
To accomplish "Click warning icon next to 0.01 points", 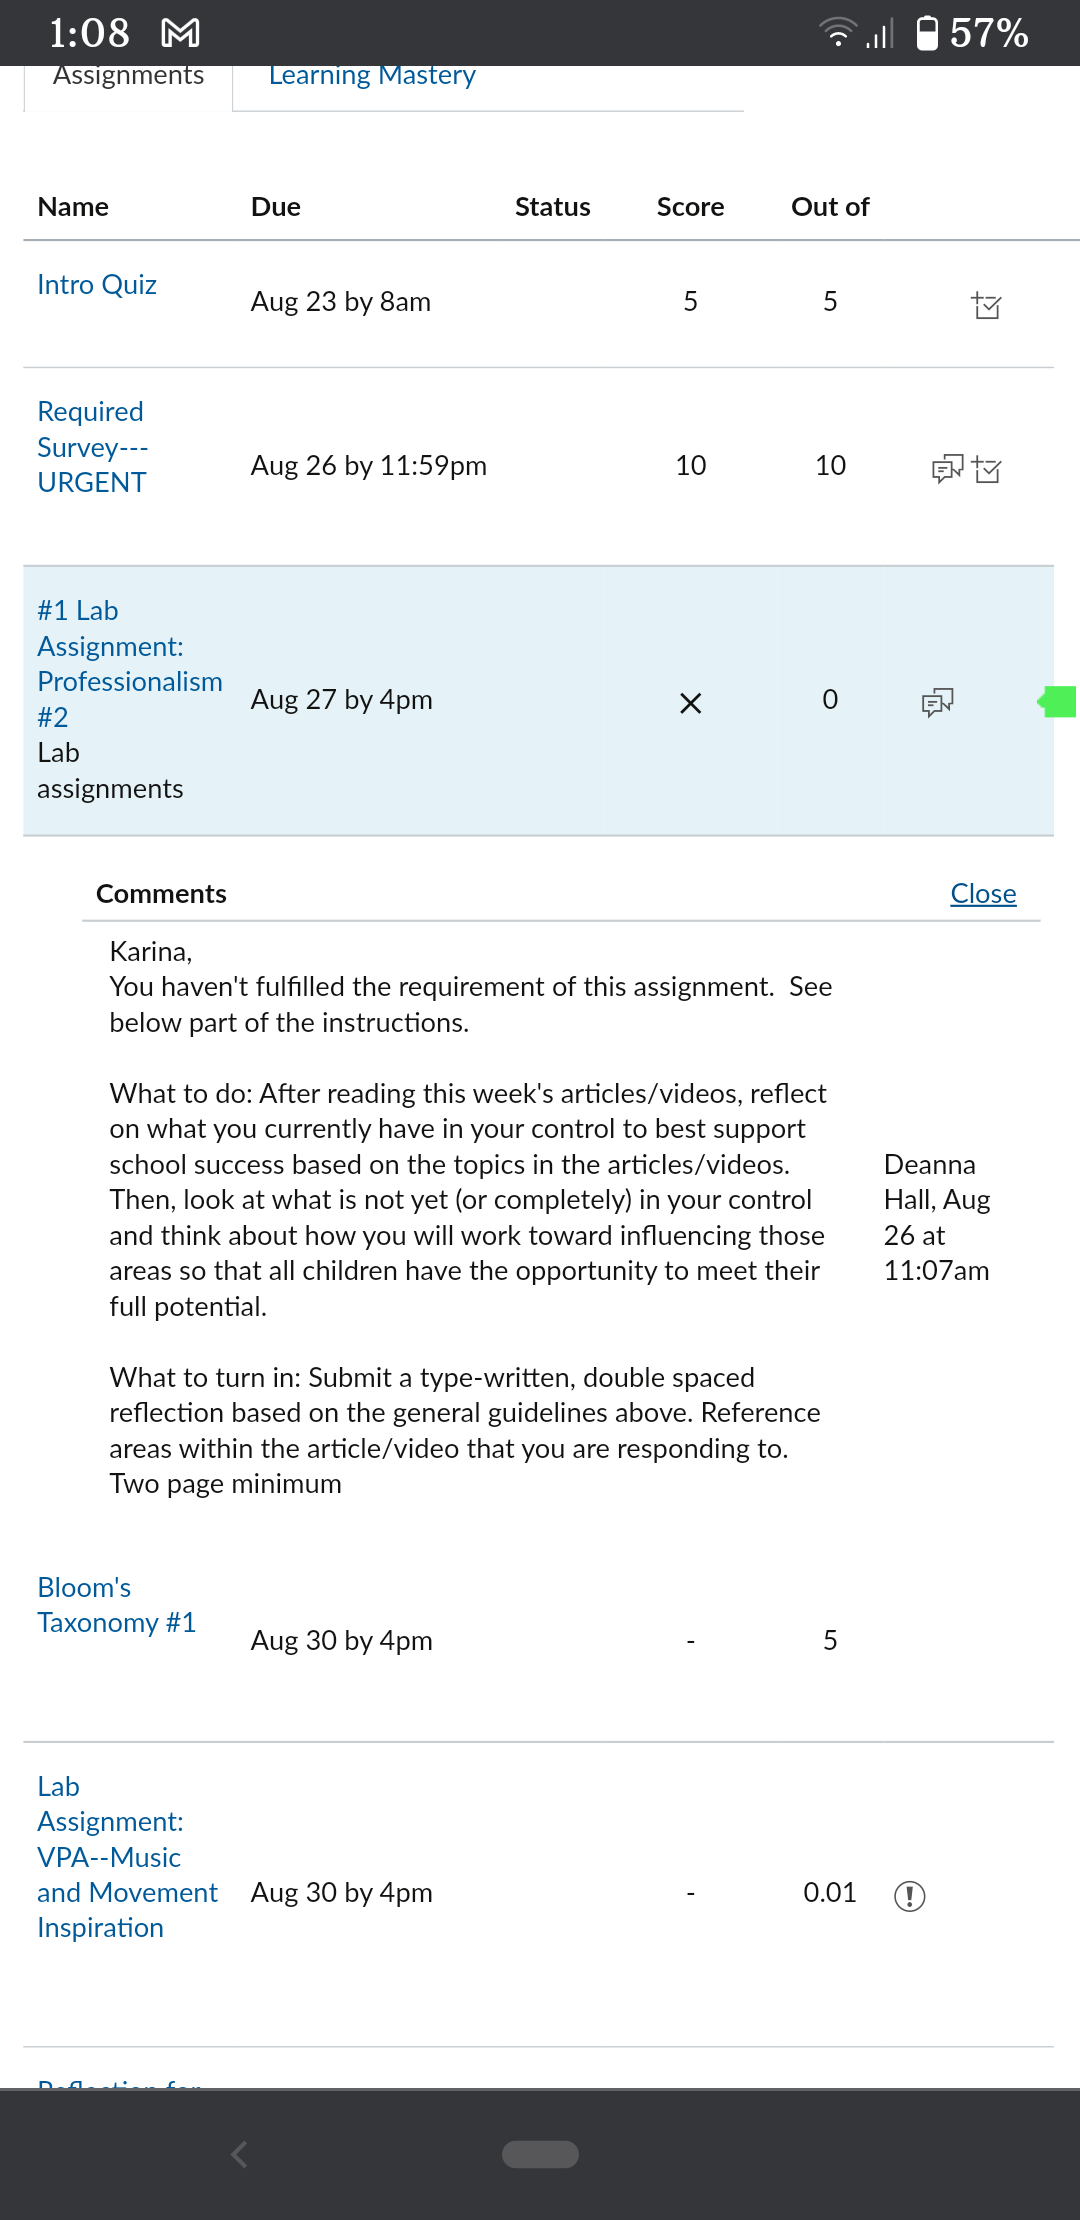I will [909, 1895].
